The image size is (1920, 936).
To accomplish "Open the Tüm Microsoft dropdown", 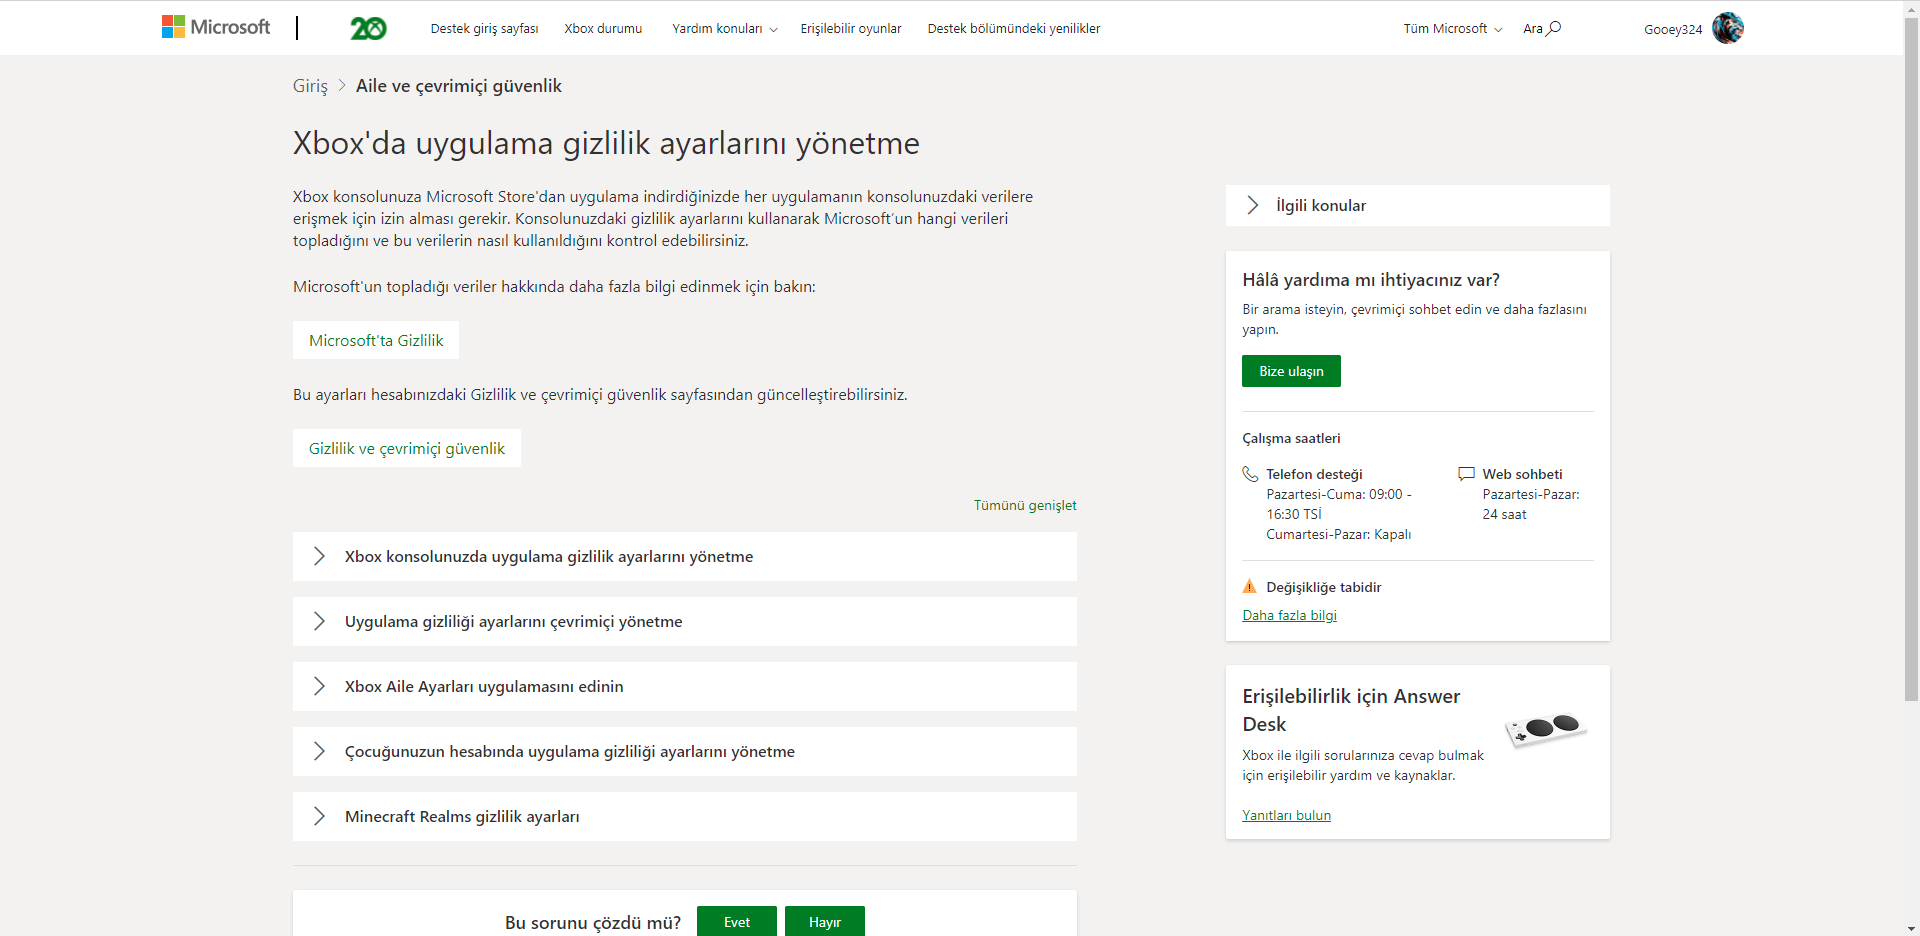I will click(x=1452, y=28).
